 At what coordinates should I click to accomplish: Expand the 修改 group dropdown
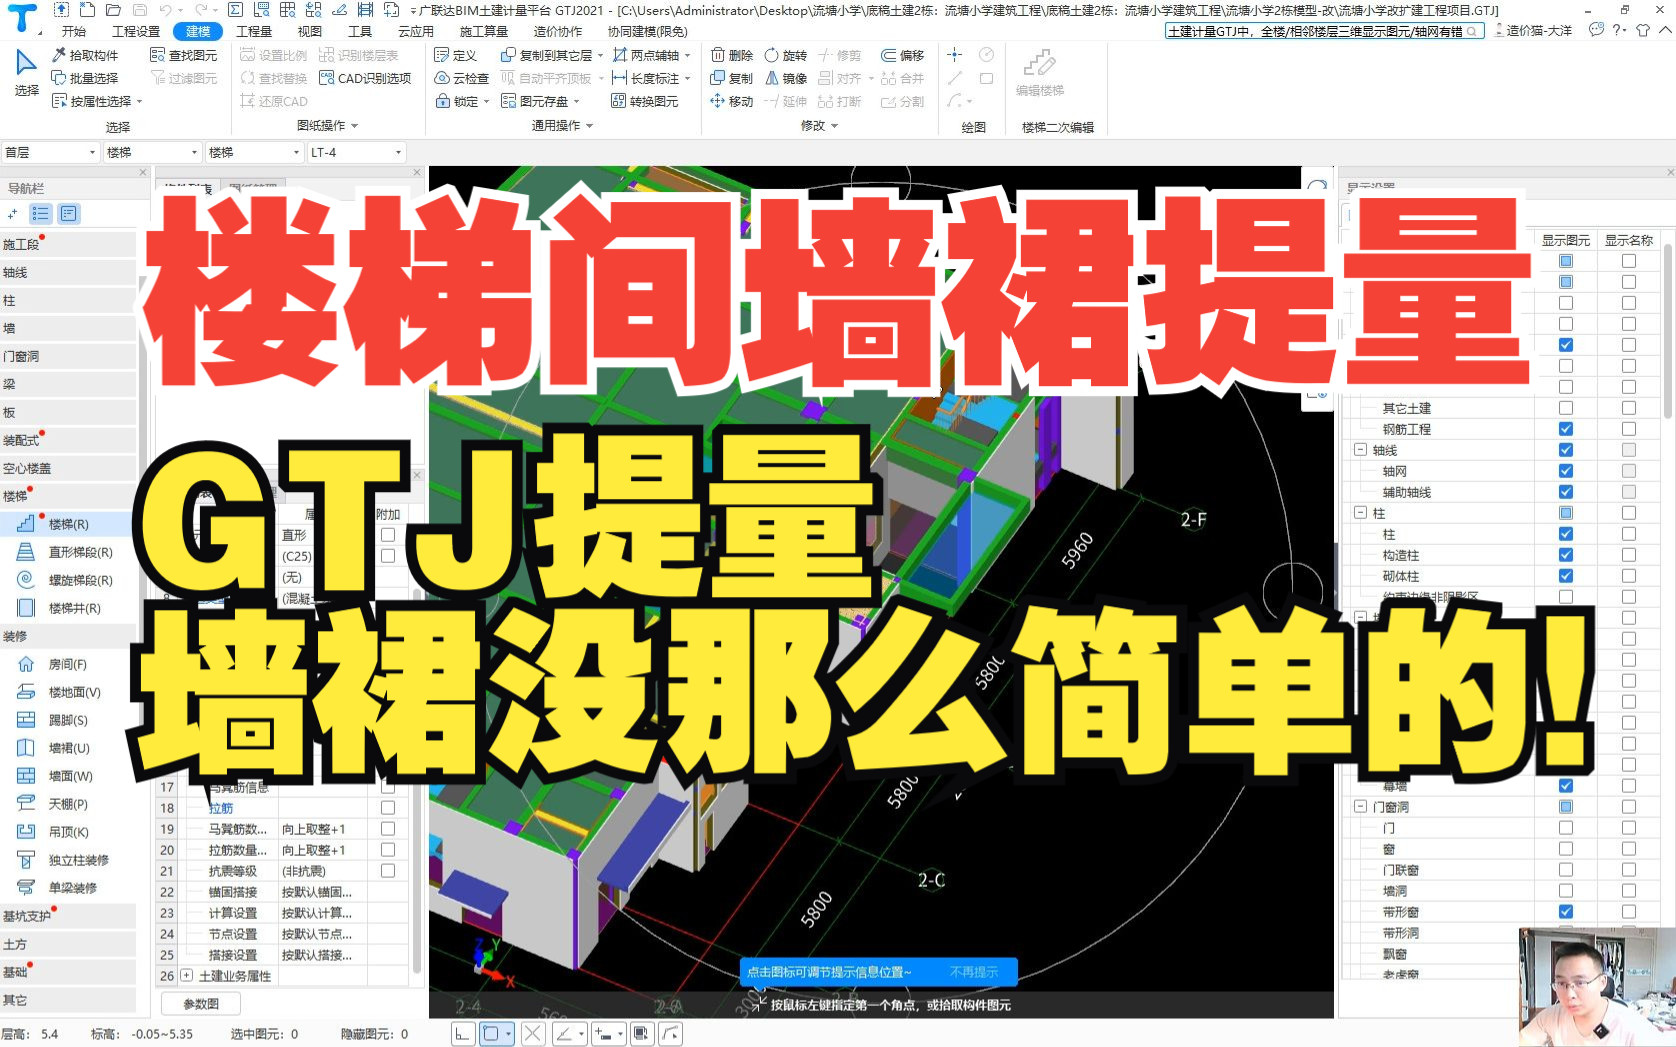834,126
